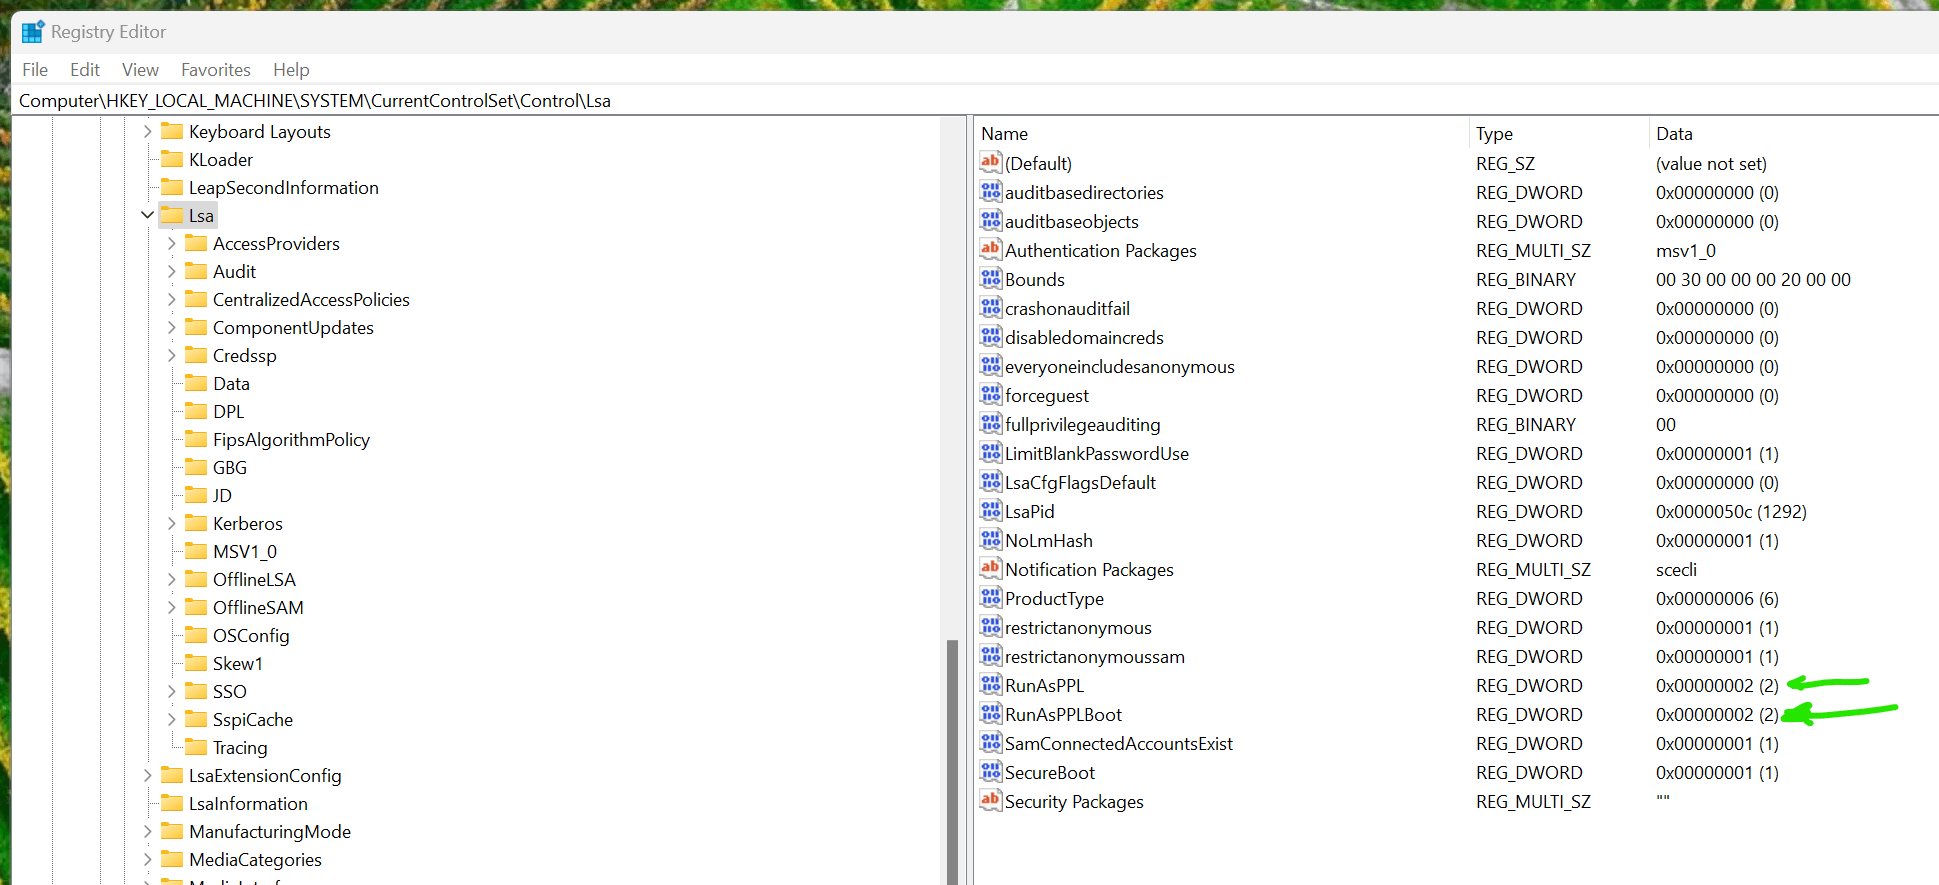Select the Security Packages value icon
This screenshot has width=1939, height=885.
pyautogui.click(x=991, y=801)
